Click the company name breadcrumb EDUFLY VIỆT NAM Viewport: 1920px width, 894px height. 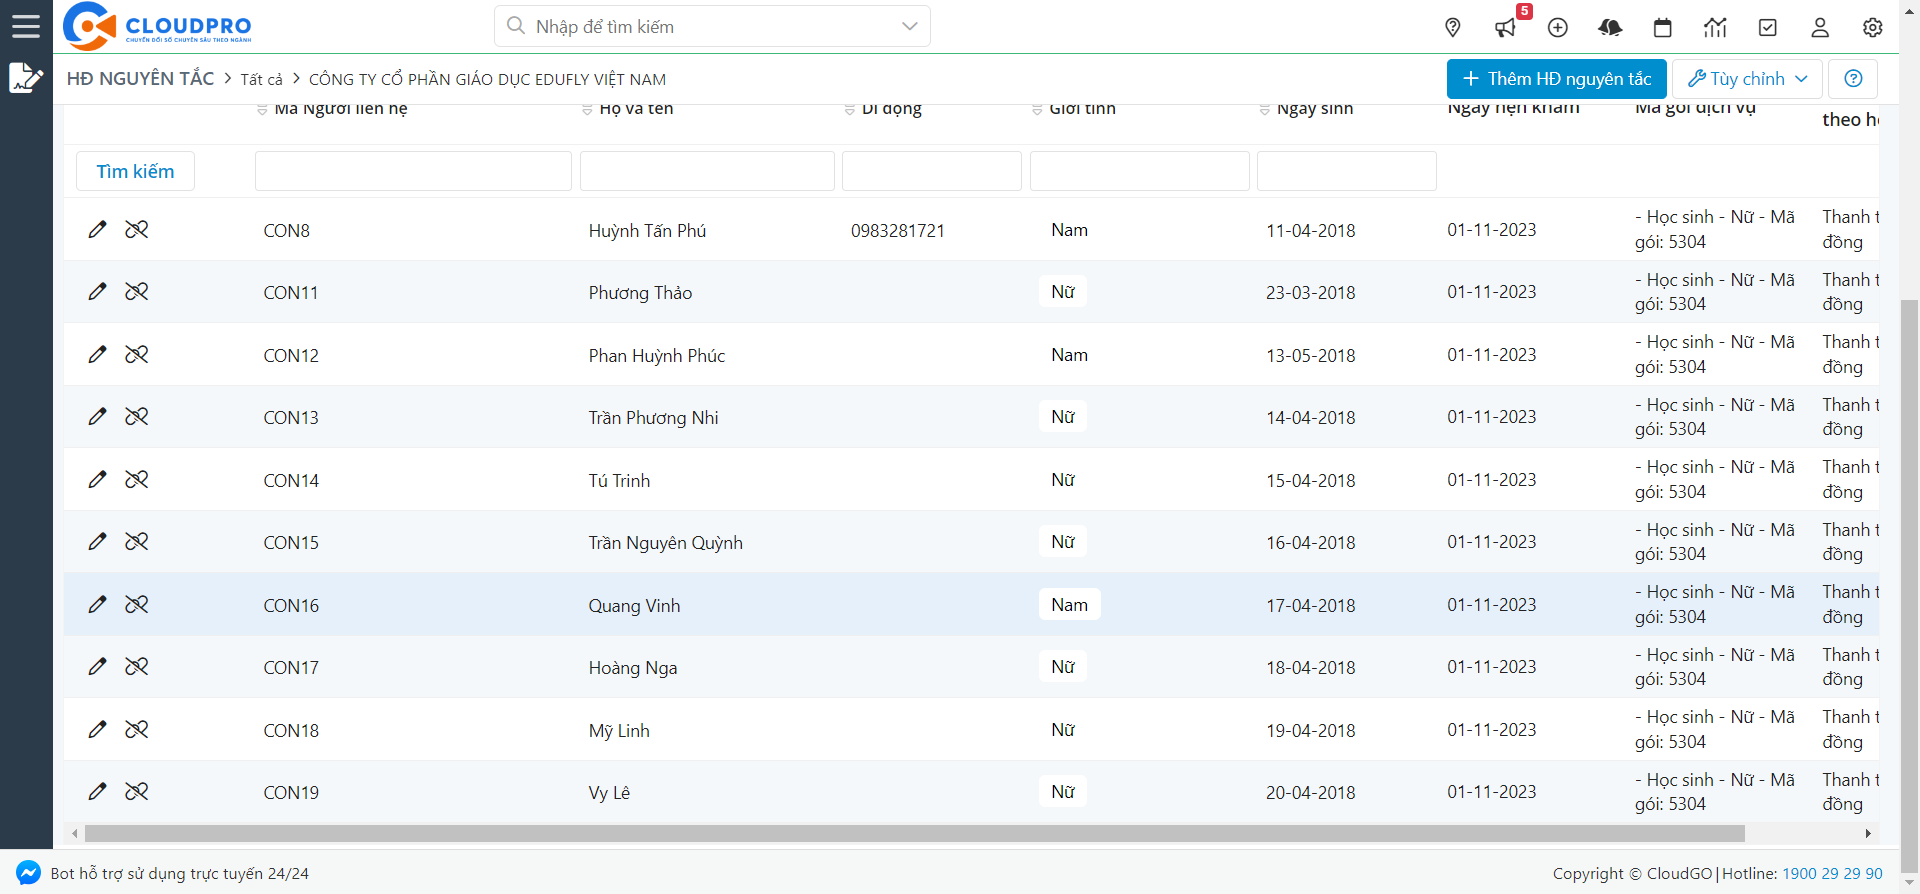487,79
